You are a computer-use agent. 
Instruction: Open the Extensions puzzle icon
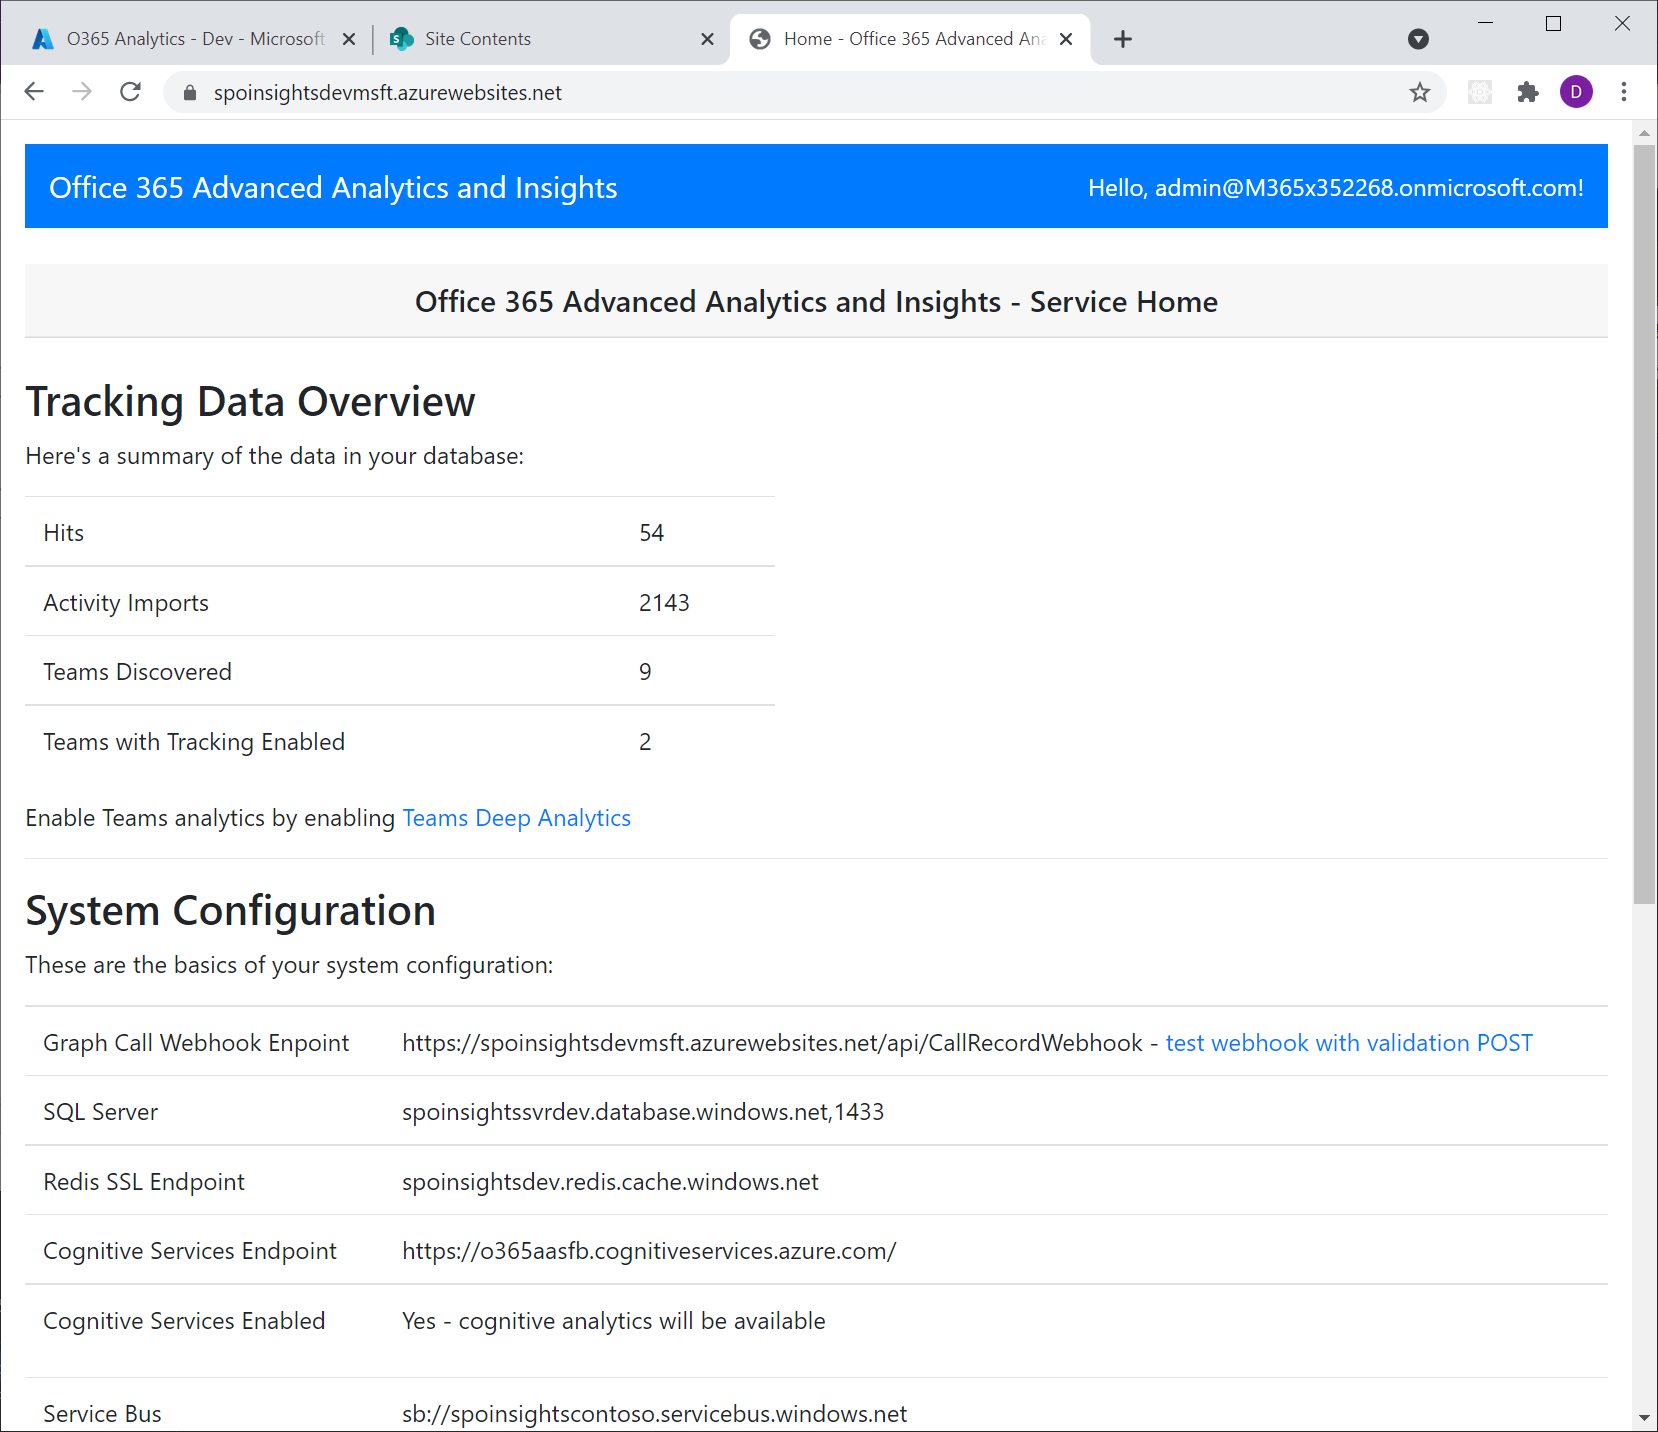click(1528, 92)
